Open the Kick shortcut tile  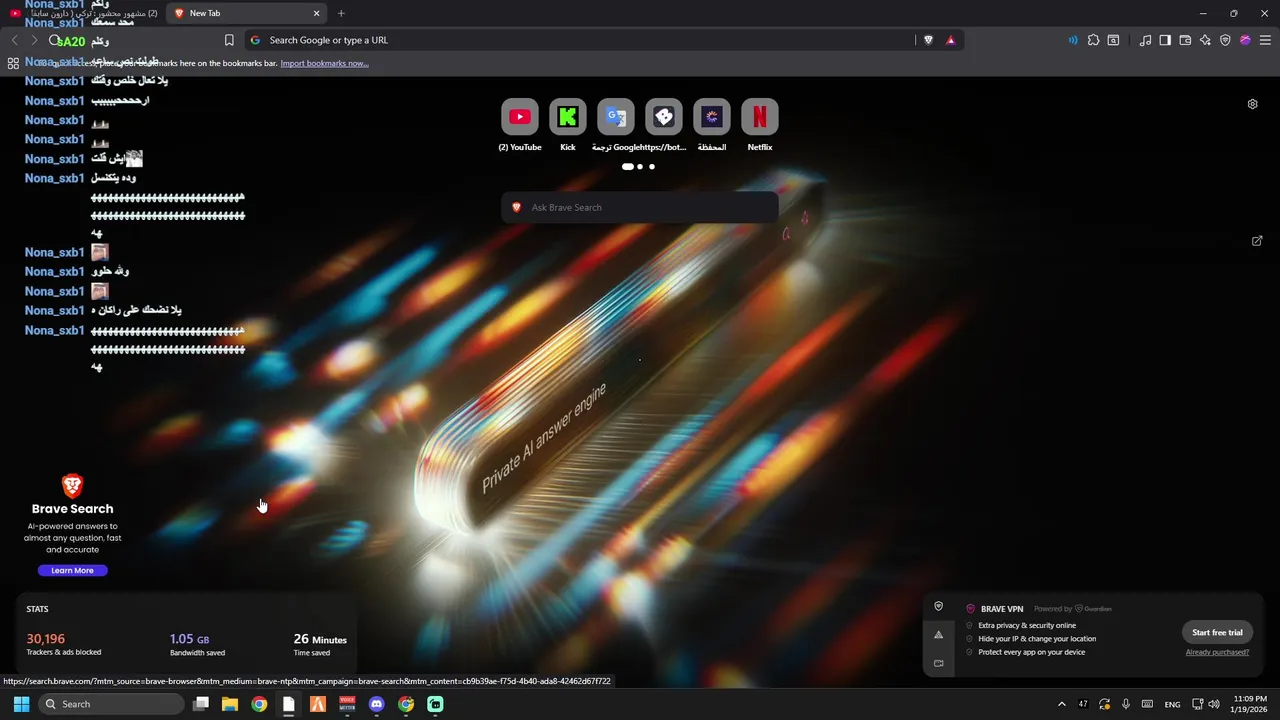click(568, 117)
